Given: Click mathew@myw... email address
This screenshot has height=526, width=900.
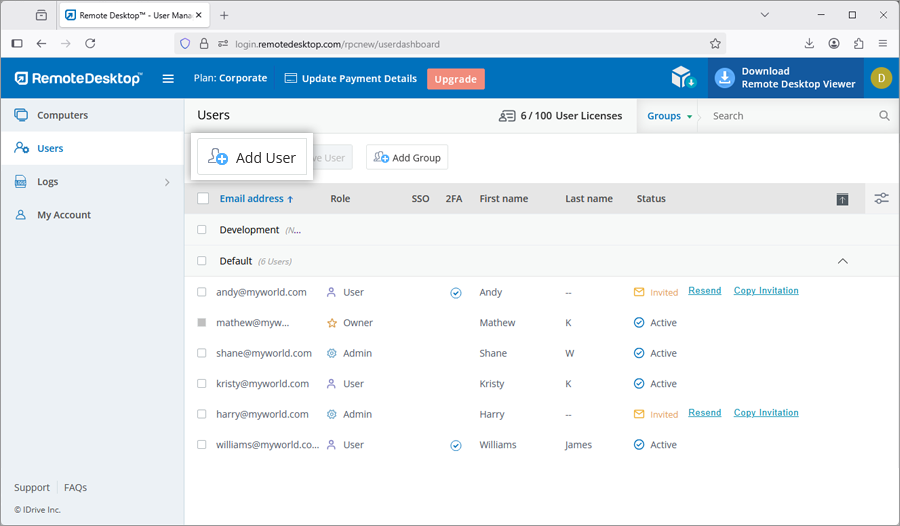Looking at the screenshot, I should [253, 323].
